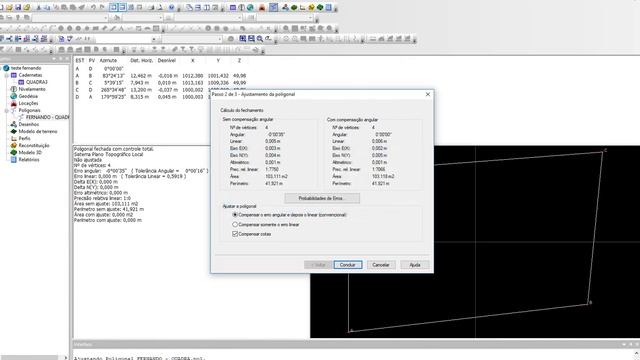Click the 13,200 m distance cell
Image resolution: width=640 pixels, height=360 pixels.
click(x=141, y=90)
